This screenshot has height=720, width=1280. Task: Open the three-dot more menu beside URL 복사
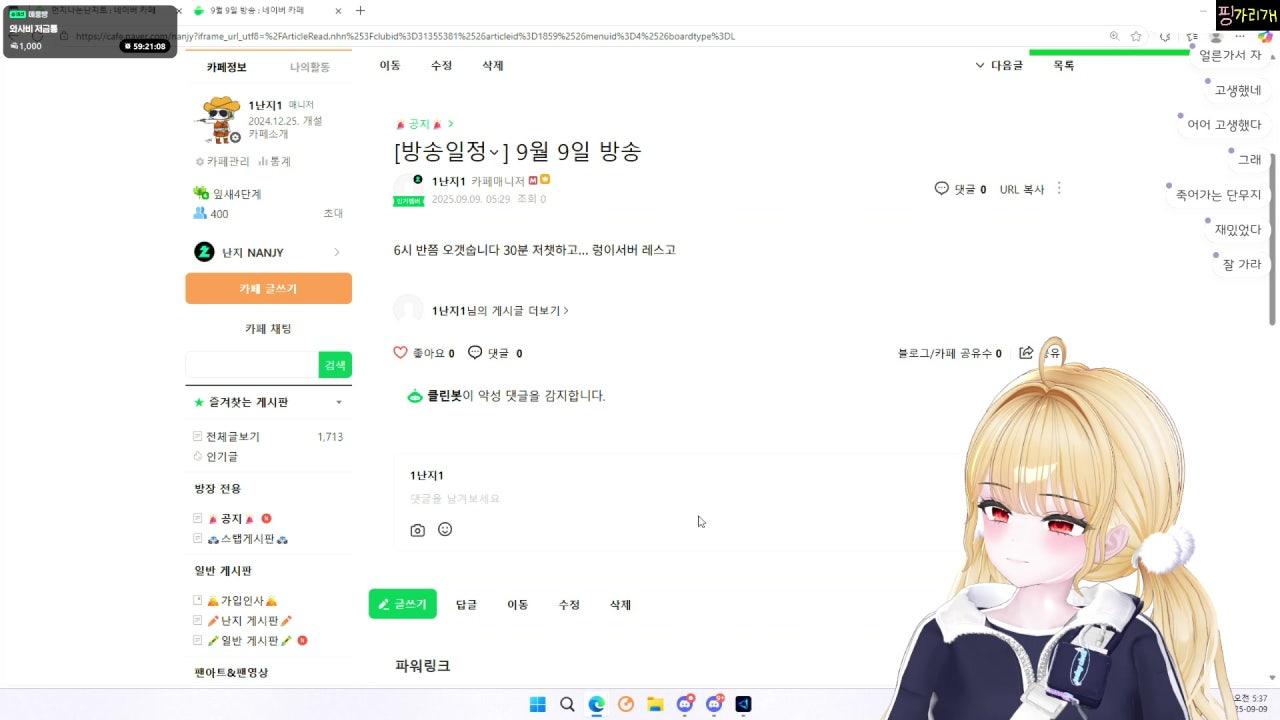pyautogui.click(x=1059, y=188)
